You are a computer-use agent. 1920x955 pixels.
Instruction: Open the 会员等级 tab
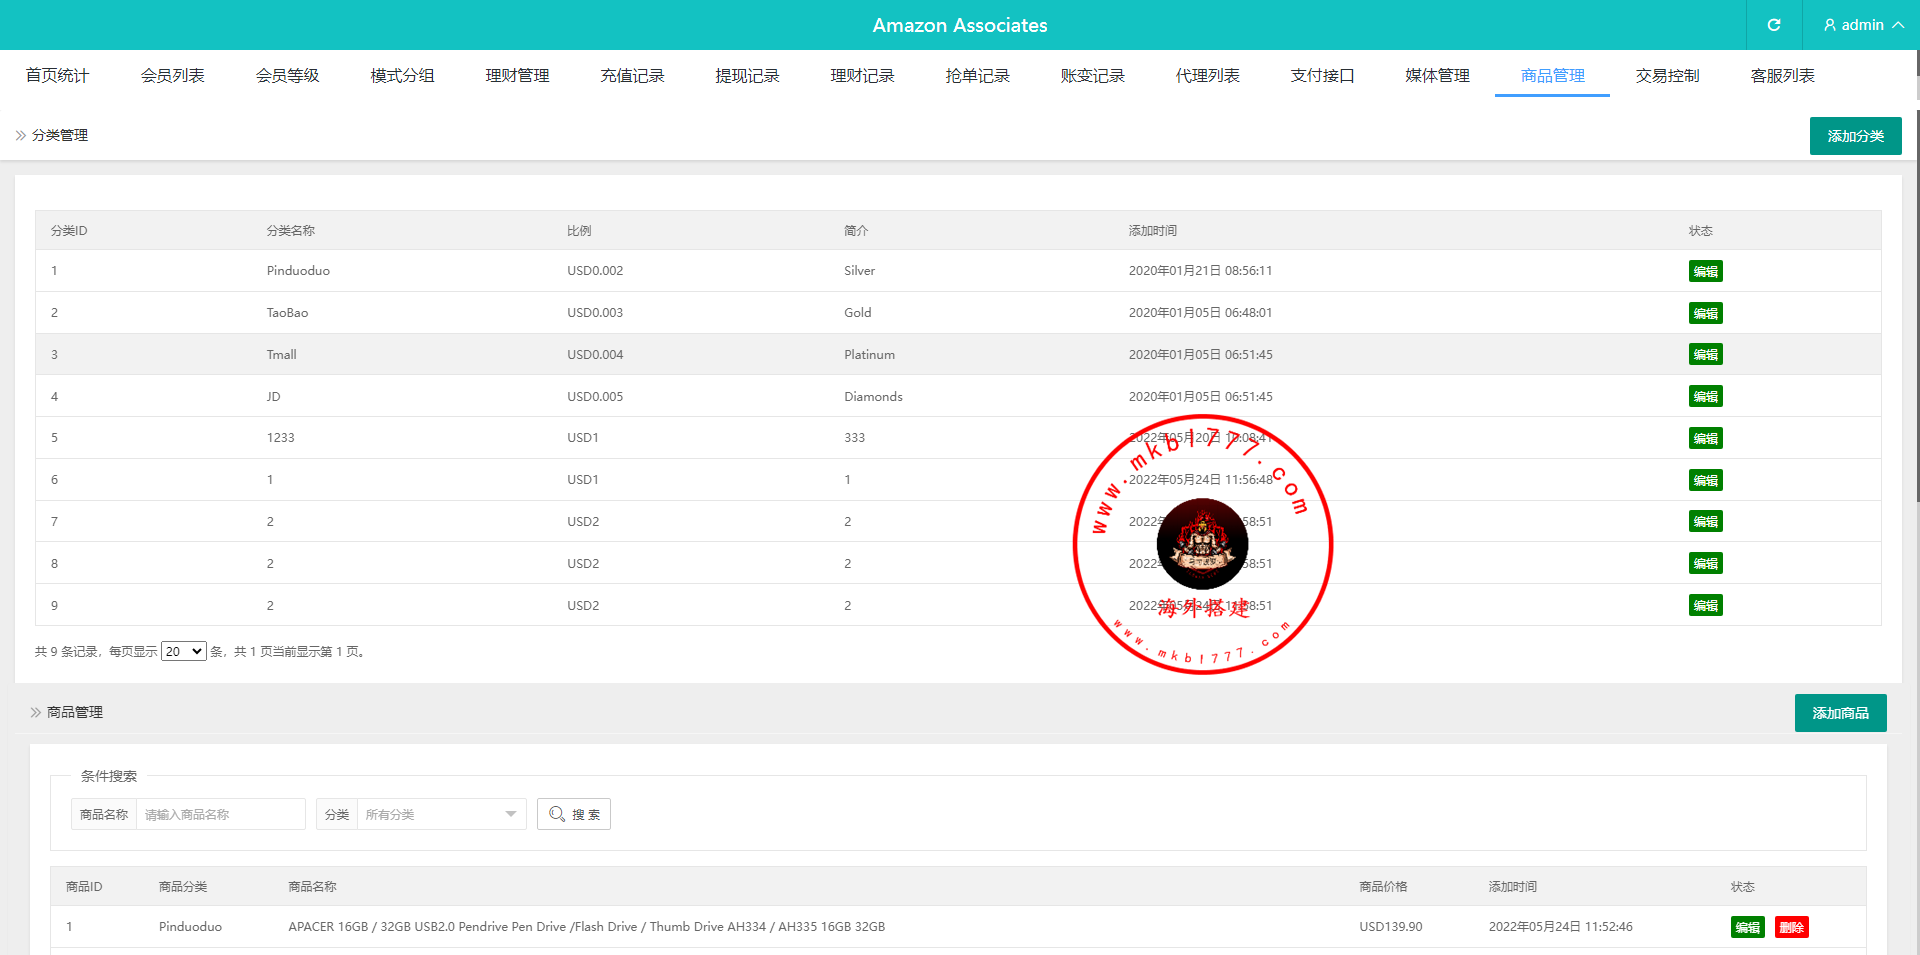287,75
